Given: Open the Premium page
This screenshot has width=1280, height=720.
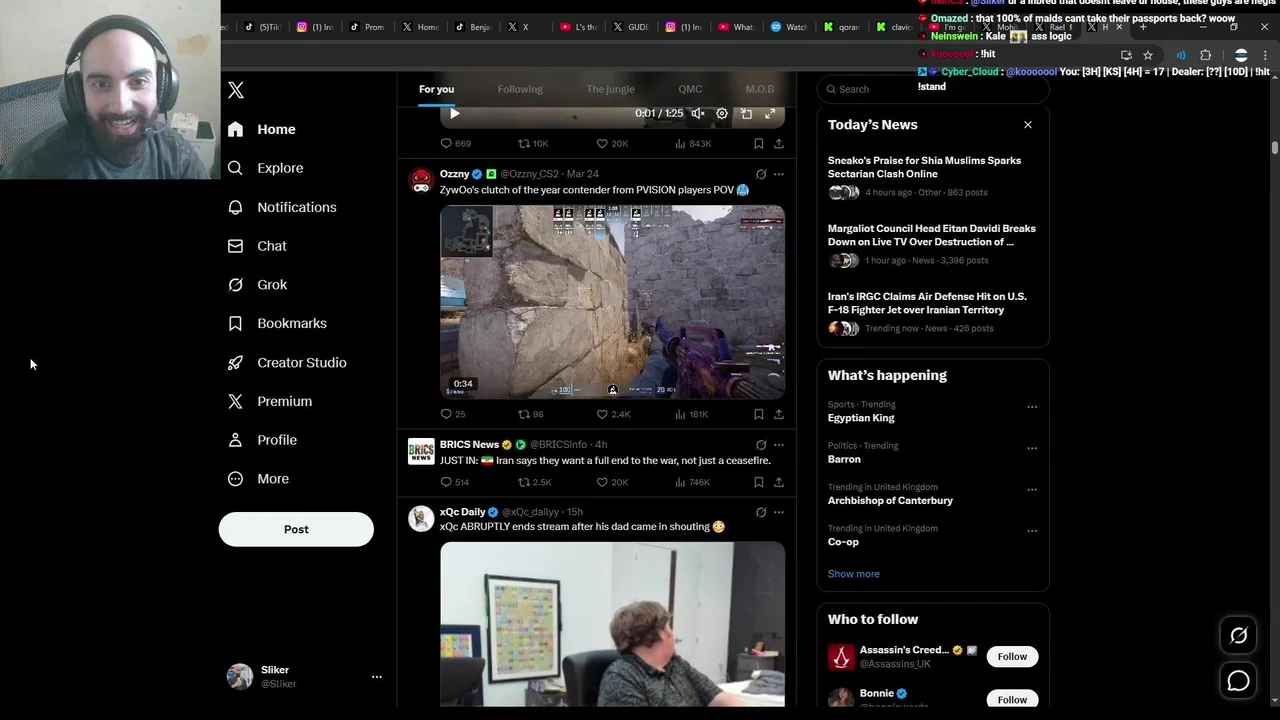Looking at the screenshot, I should 271,401.
